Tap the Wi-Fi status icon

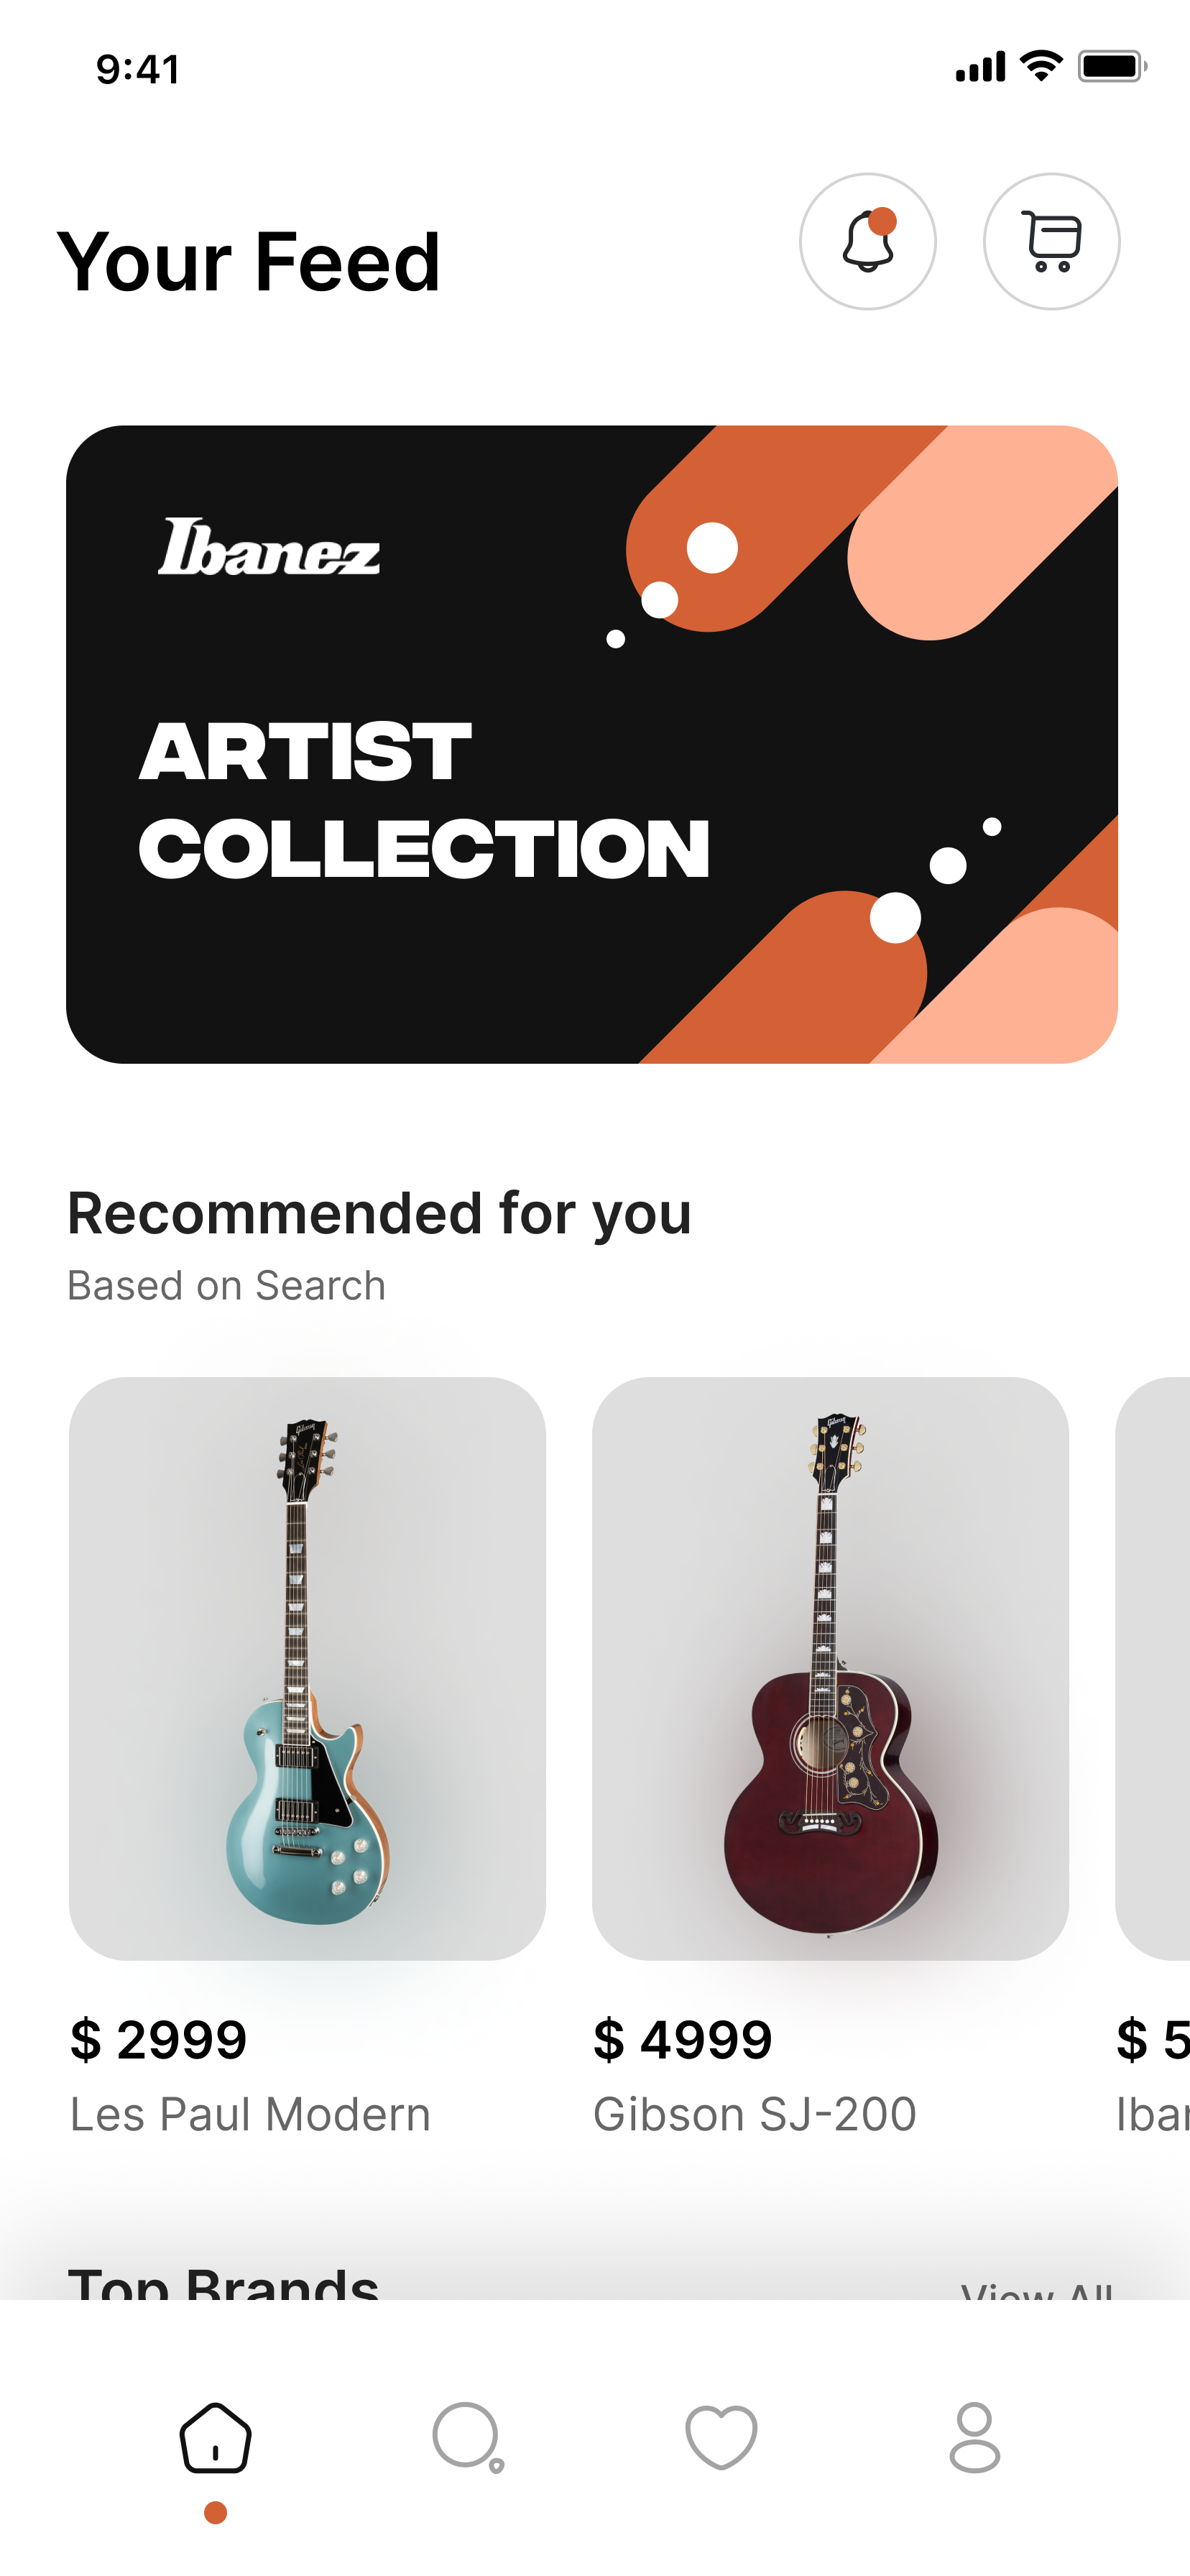pyautogui.click(x=1041, y=66)
